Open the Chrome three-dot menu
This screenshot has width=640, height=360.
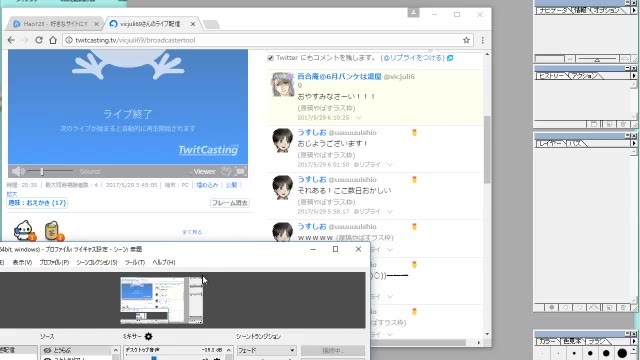click(482, 40)
